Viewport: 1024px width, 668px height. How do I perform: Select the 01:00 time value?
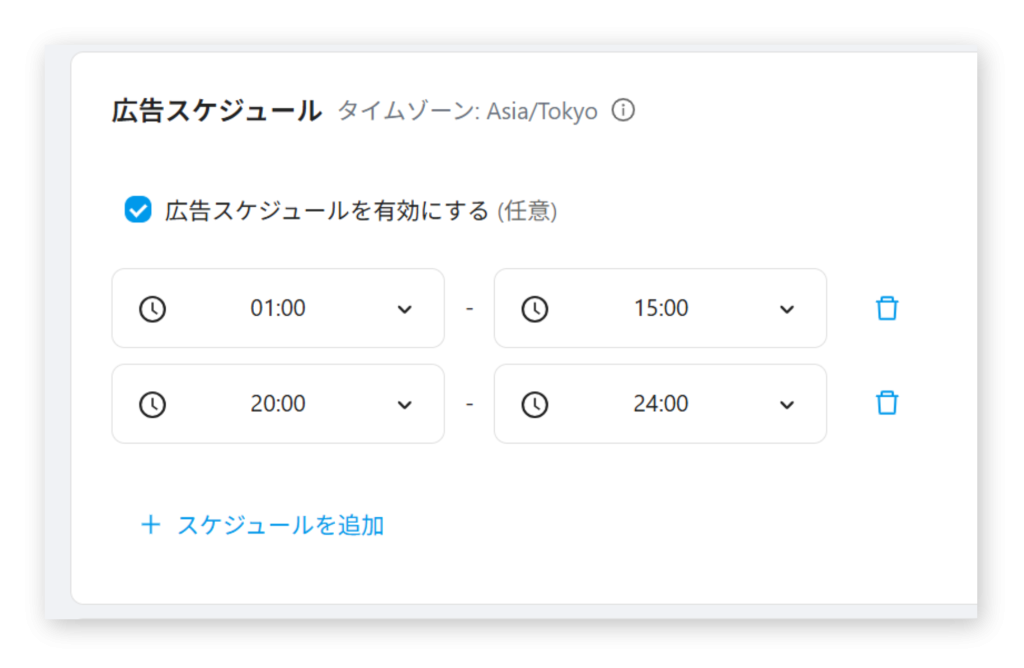pos(278,308)
